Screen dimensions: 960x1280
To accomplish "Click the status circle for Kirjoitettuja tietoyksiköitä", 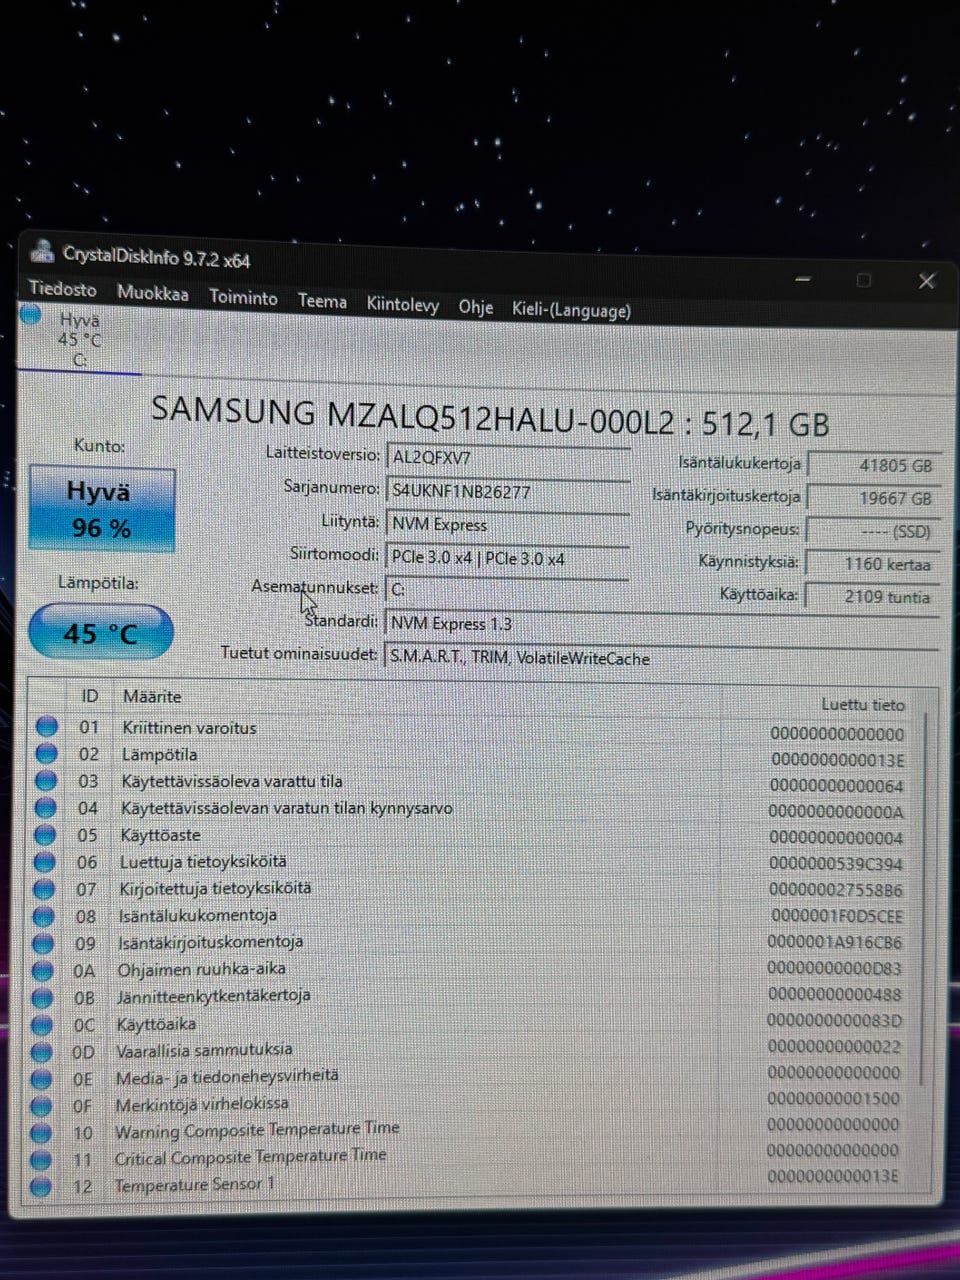I will point(44,889).
